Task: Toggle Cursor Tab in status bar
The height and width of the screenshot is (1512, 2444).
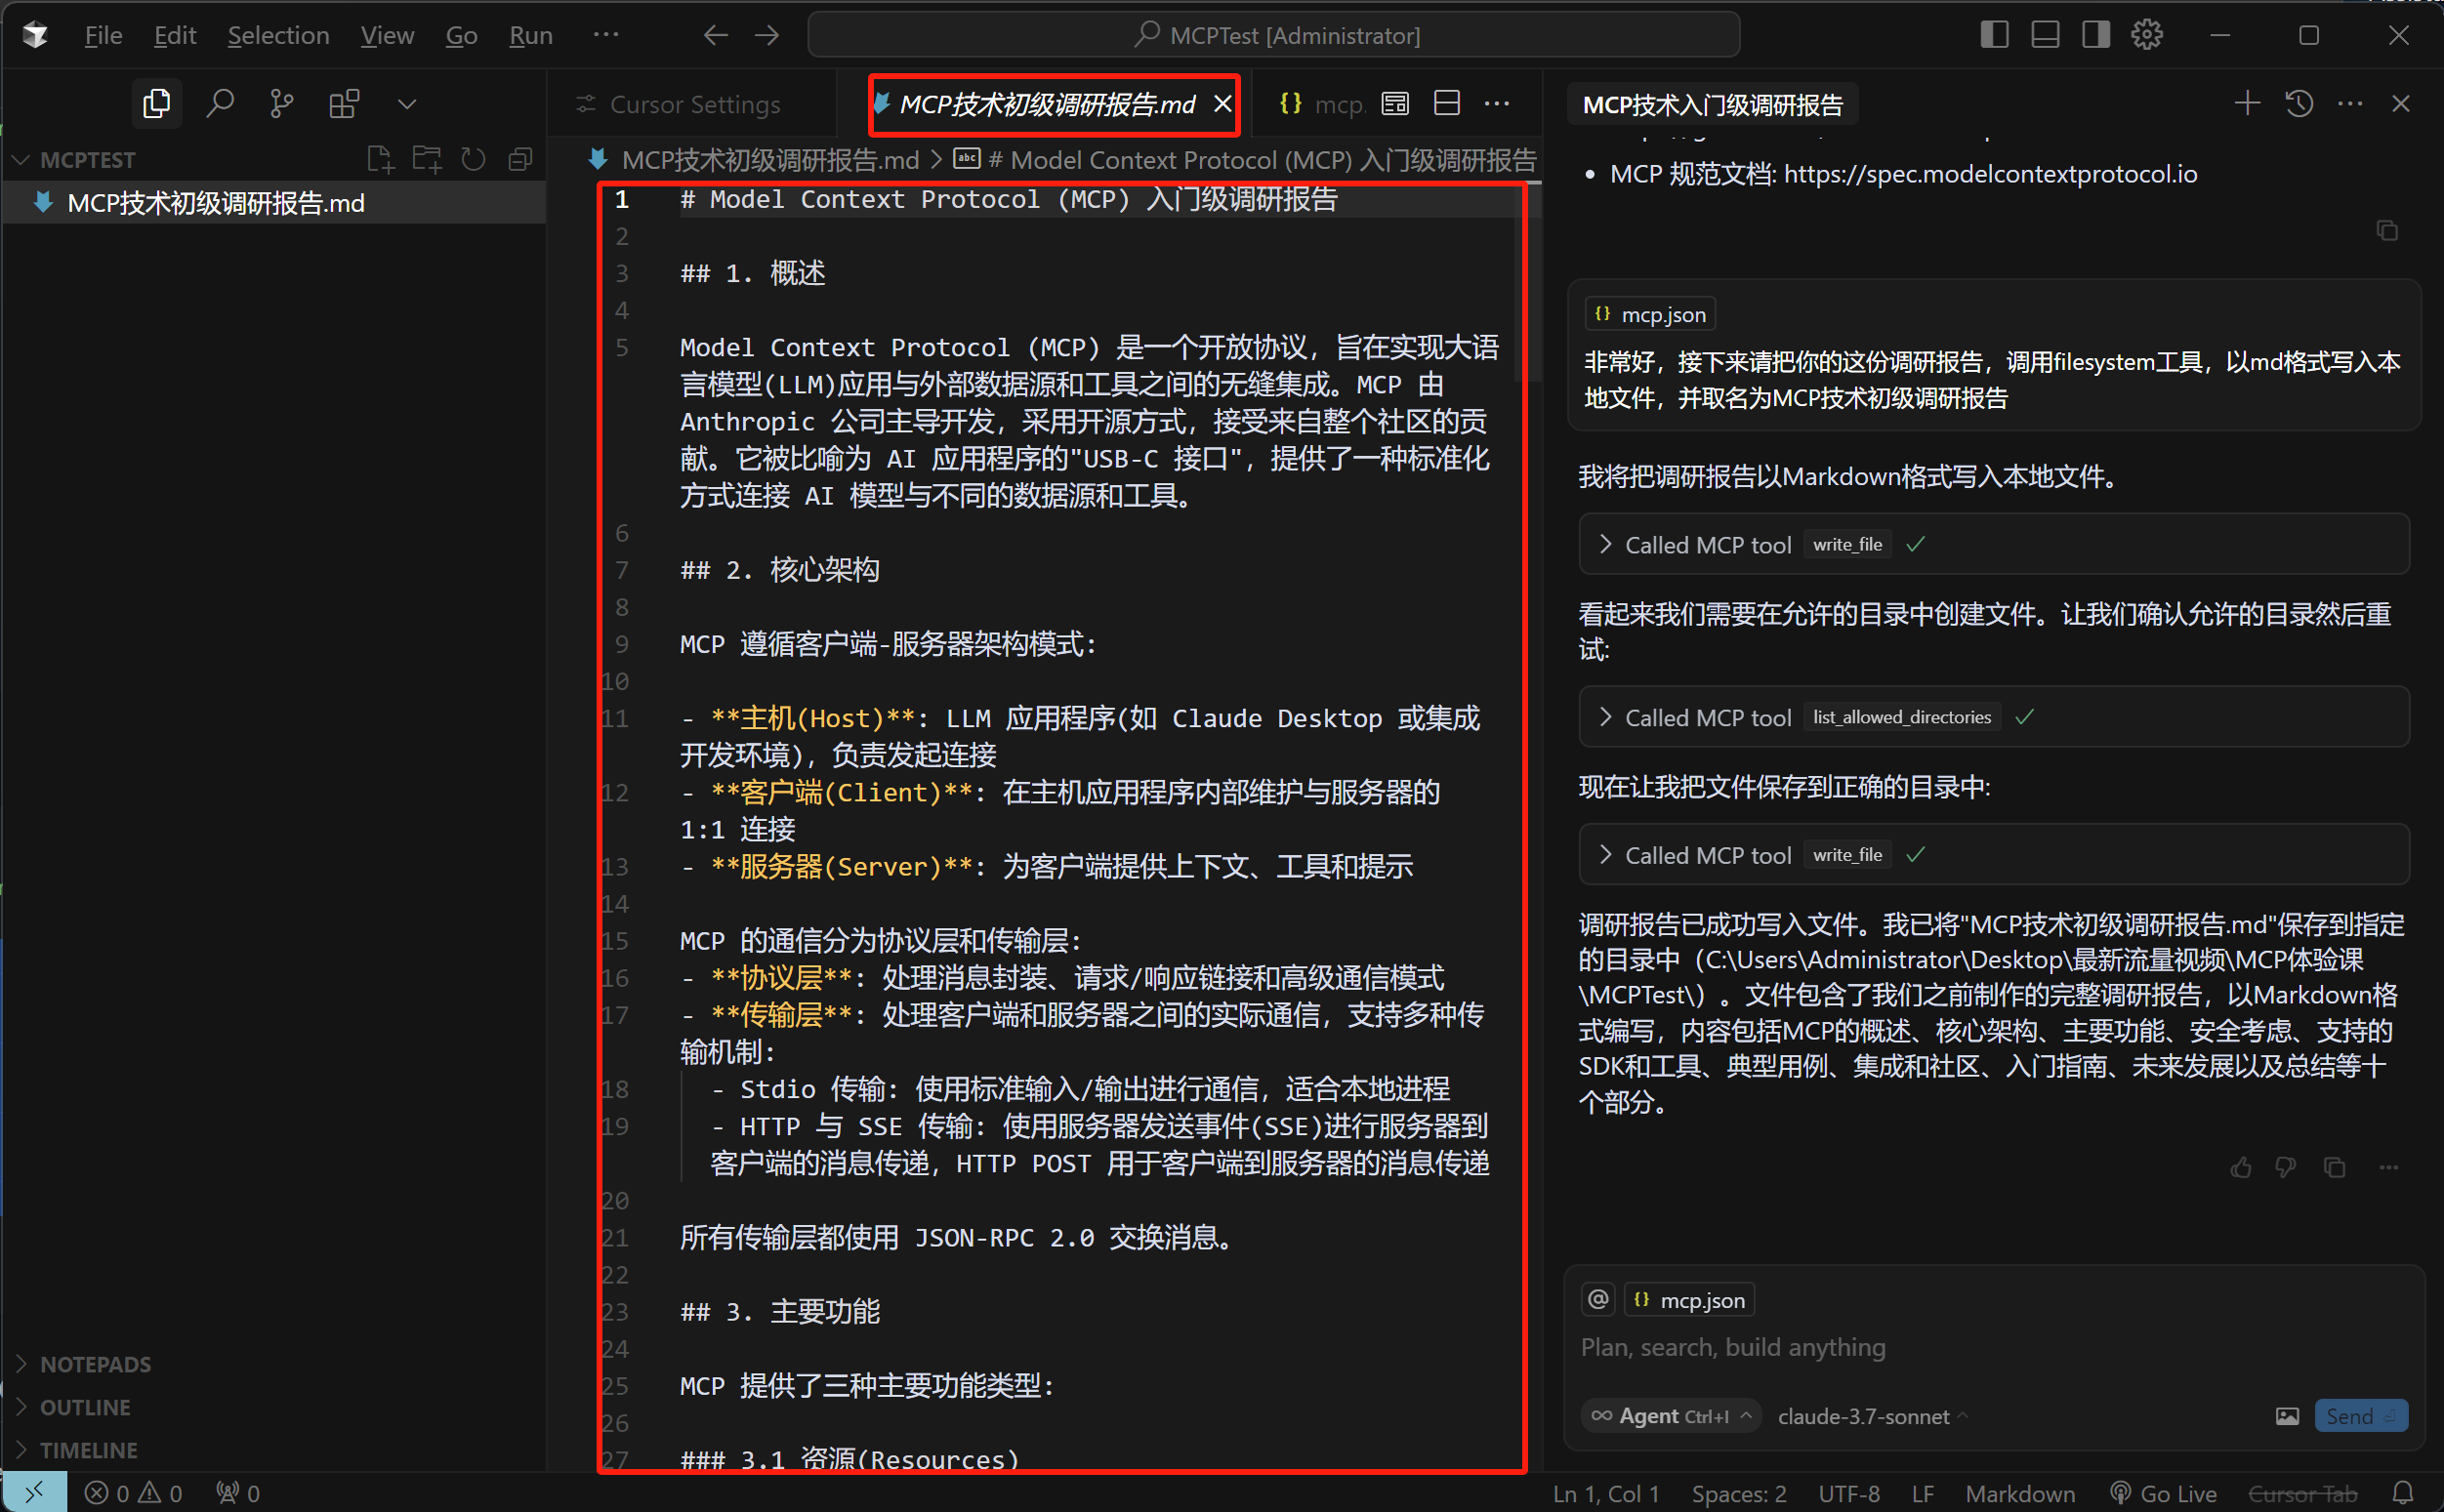Action: point(2303,1494)
